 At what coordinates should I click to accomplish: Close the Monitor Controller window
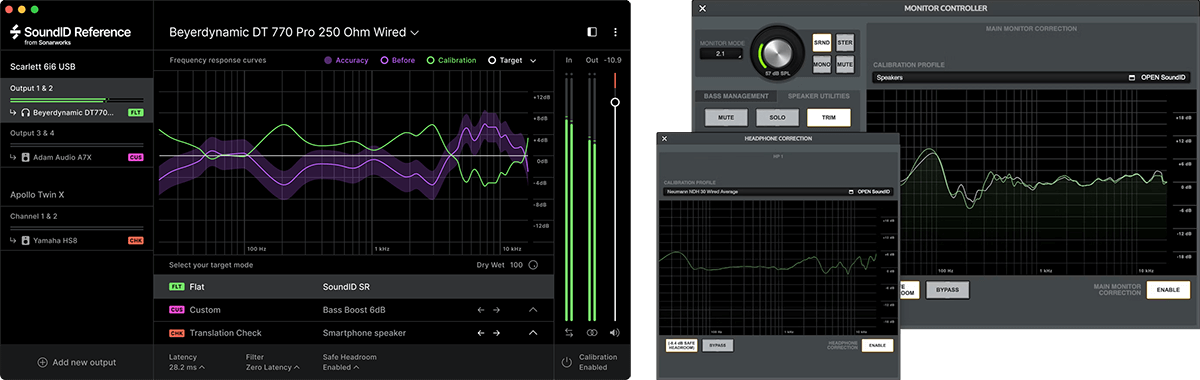coord(702,8)
